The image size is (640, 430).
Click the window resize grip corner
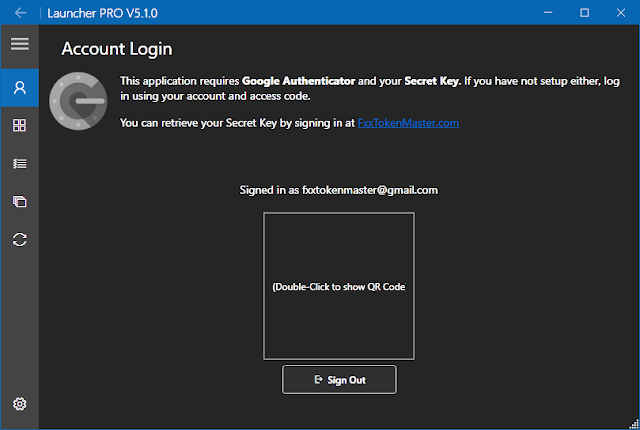(634, 424)
